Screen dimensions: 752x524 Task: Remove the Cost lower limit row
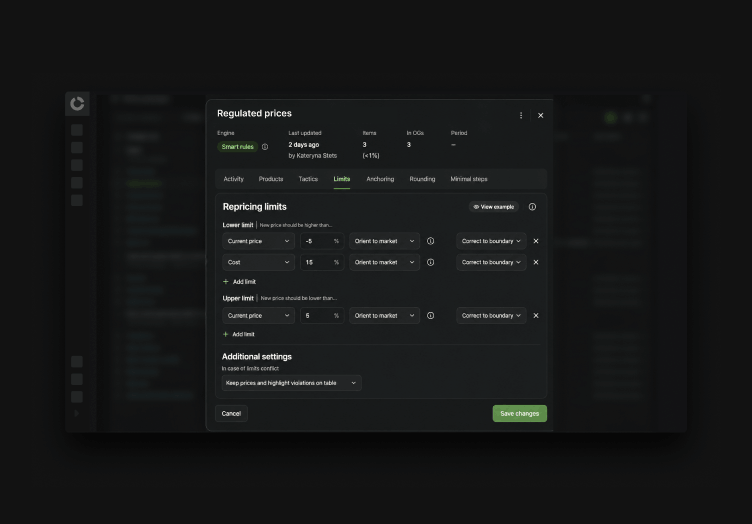[536, 262]
